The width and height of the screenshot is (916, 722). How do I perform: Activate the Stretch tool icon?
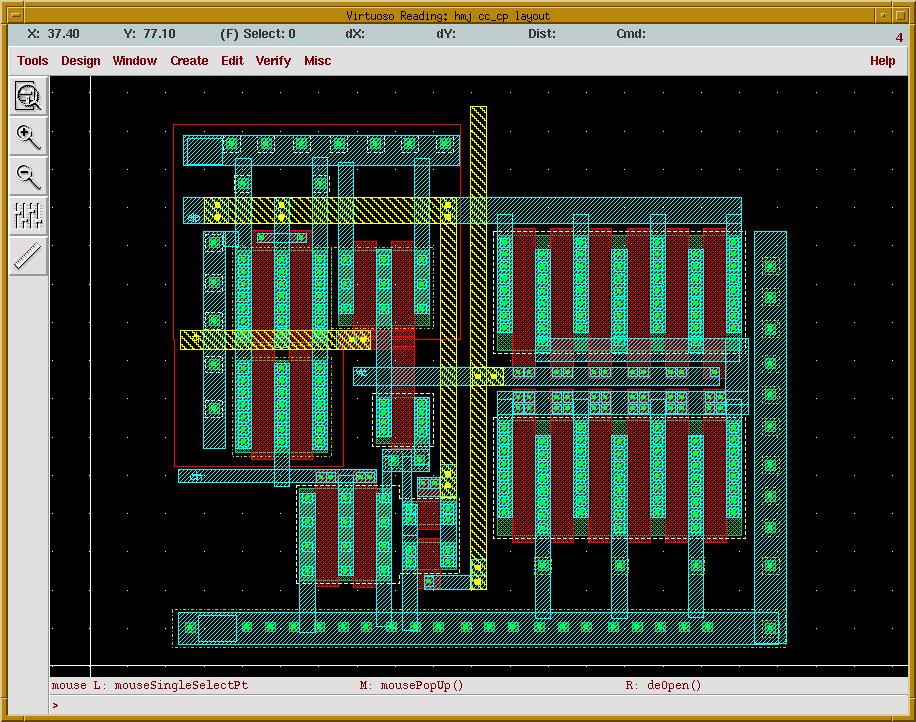click(x=29, y=215)
